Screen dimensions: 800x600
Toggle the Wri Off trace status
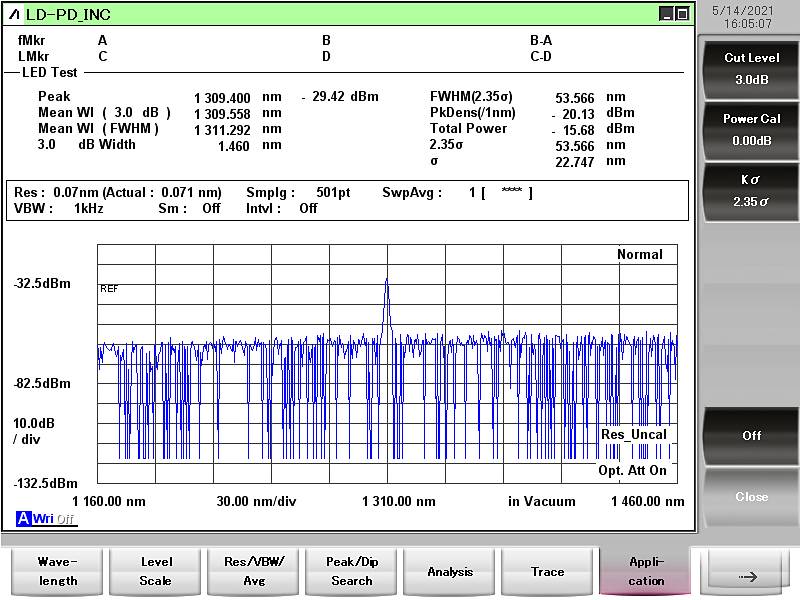[x=54, y=518]
